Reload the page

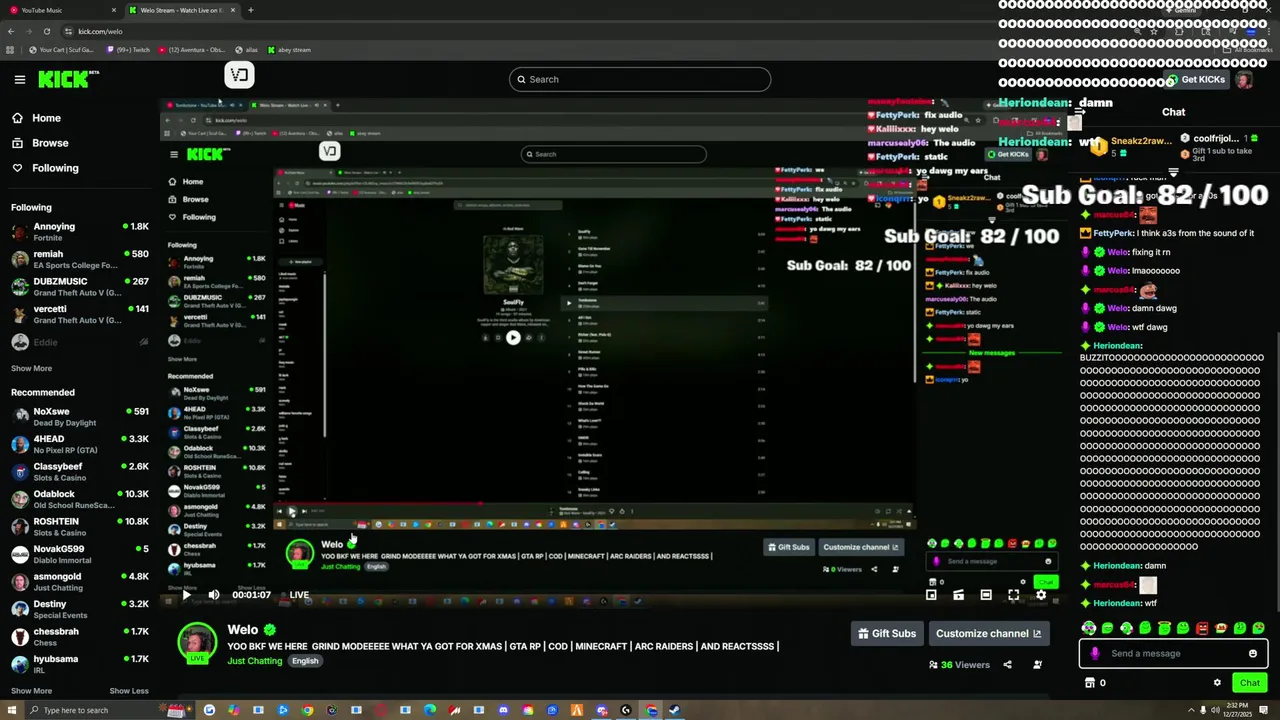(46, 31)
